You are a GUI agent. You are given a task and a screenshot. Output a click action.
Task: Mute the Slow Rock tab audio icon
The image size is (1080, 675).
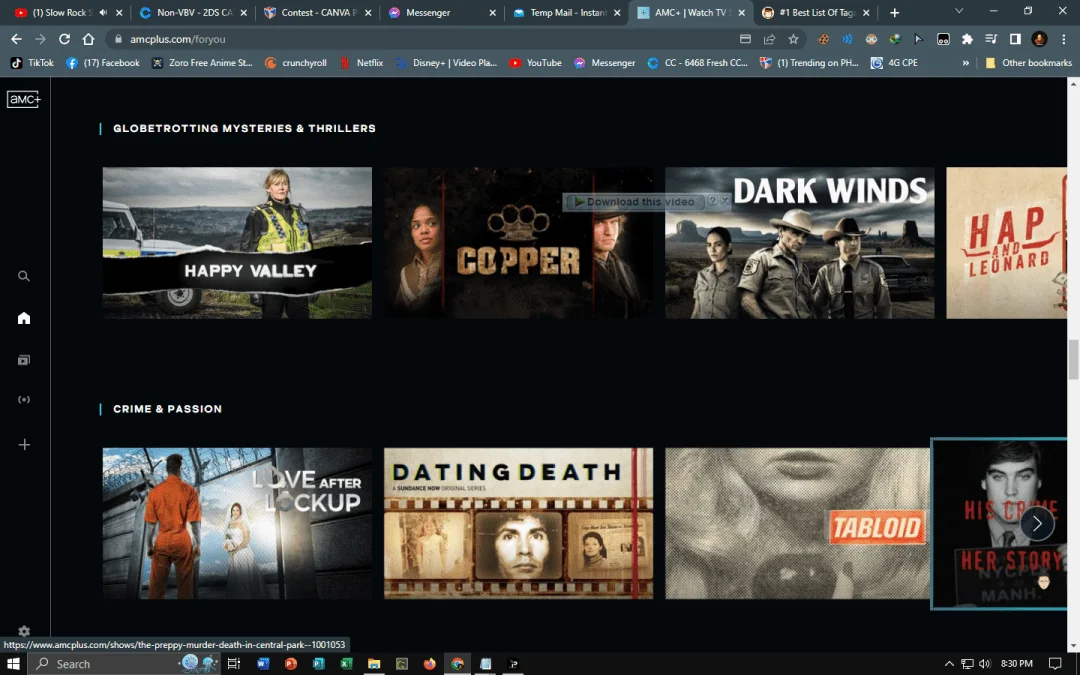coord(103,12)
